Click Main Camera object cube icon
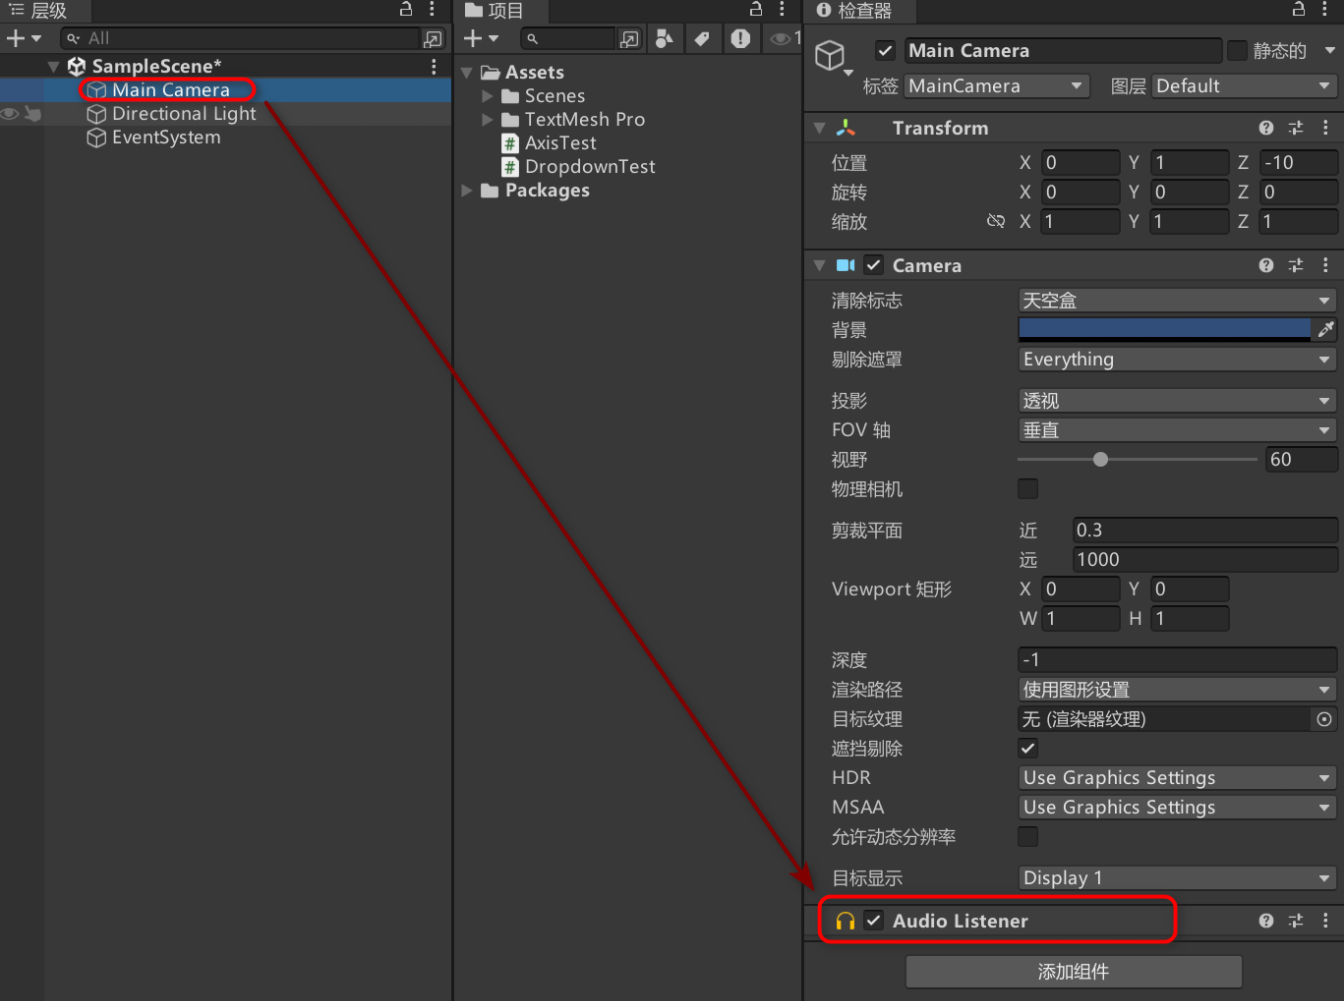This screenshot has height=1001, width=1344. 830,55
